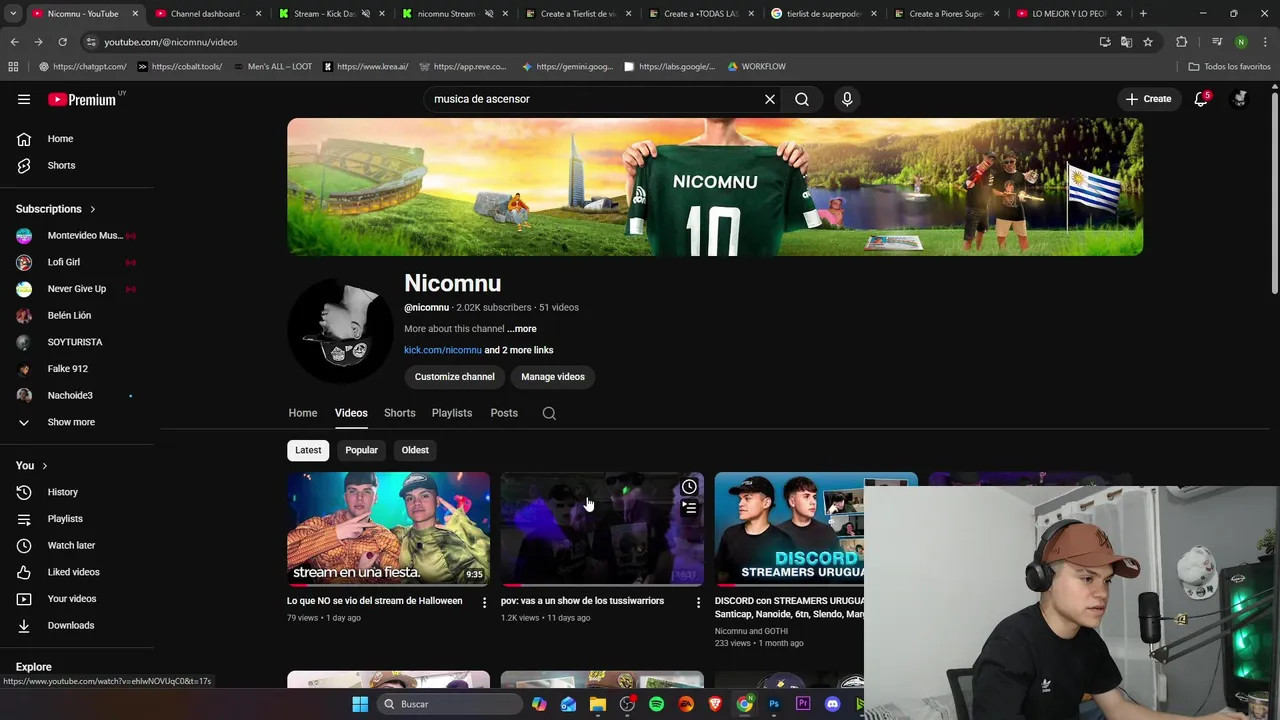This screenshot has height=720, width=1280.
Task: Open Spotify from the taskbar
Action: (656, 704)
